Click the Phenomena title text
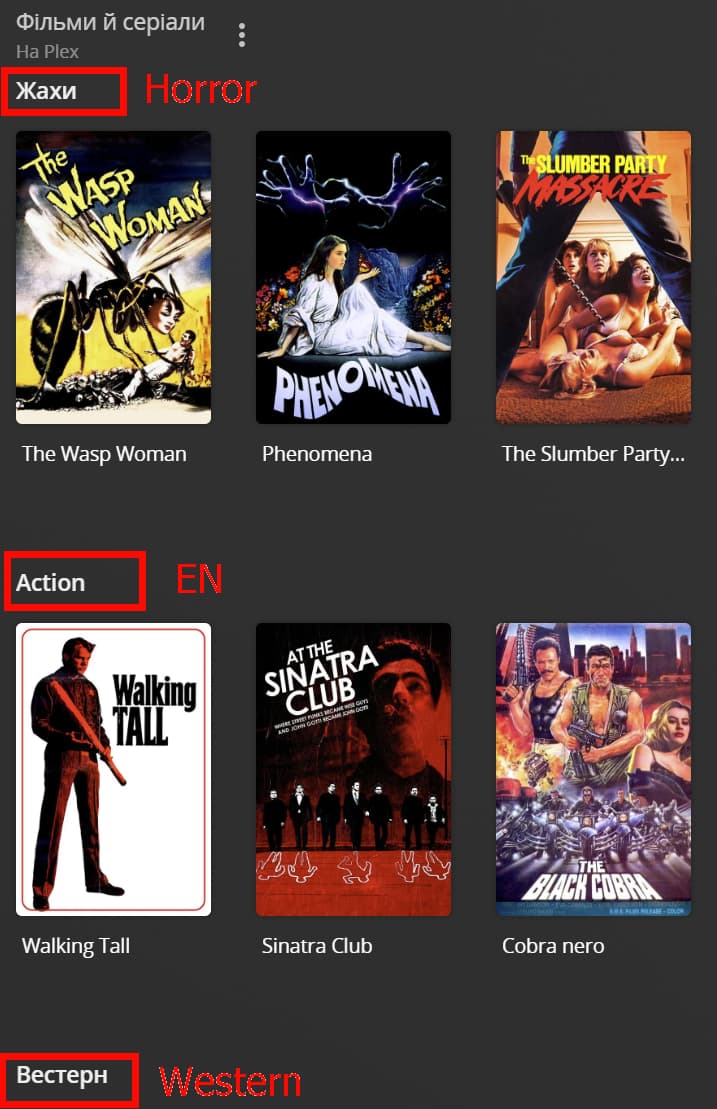717x1109 pixels. point(317,454)
